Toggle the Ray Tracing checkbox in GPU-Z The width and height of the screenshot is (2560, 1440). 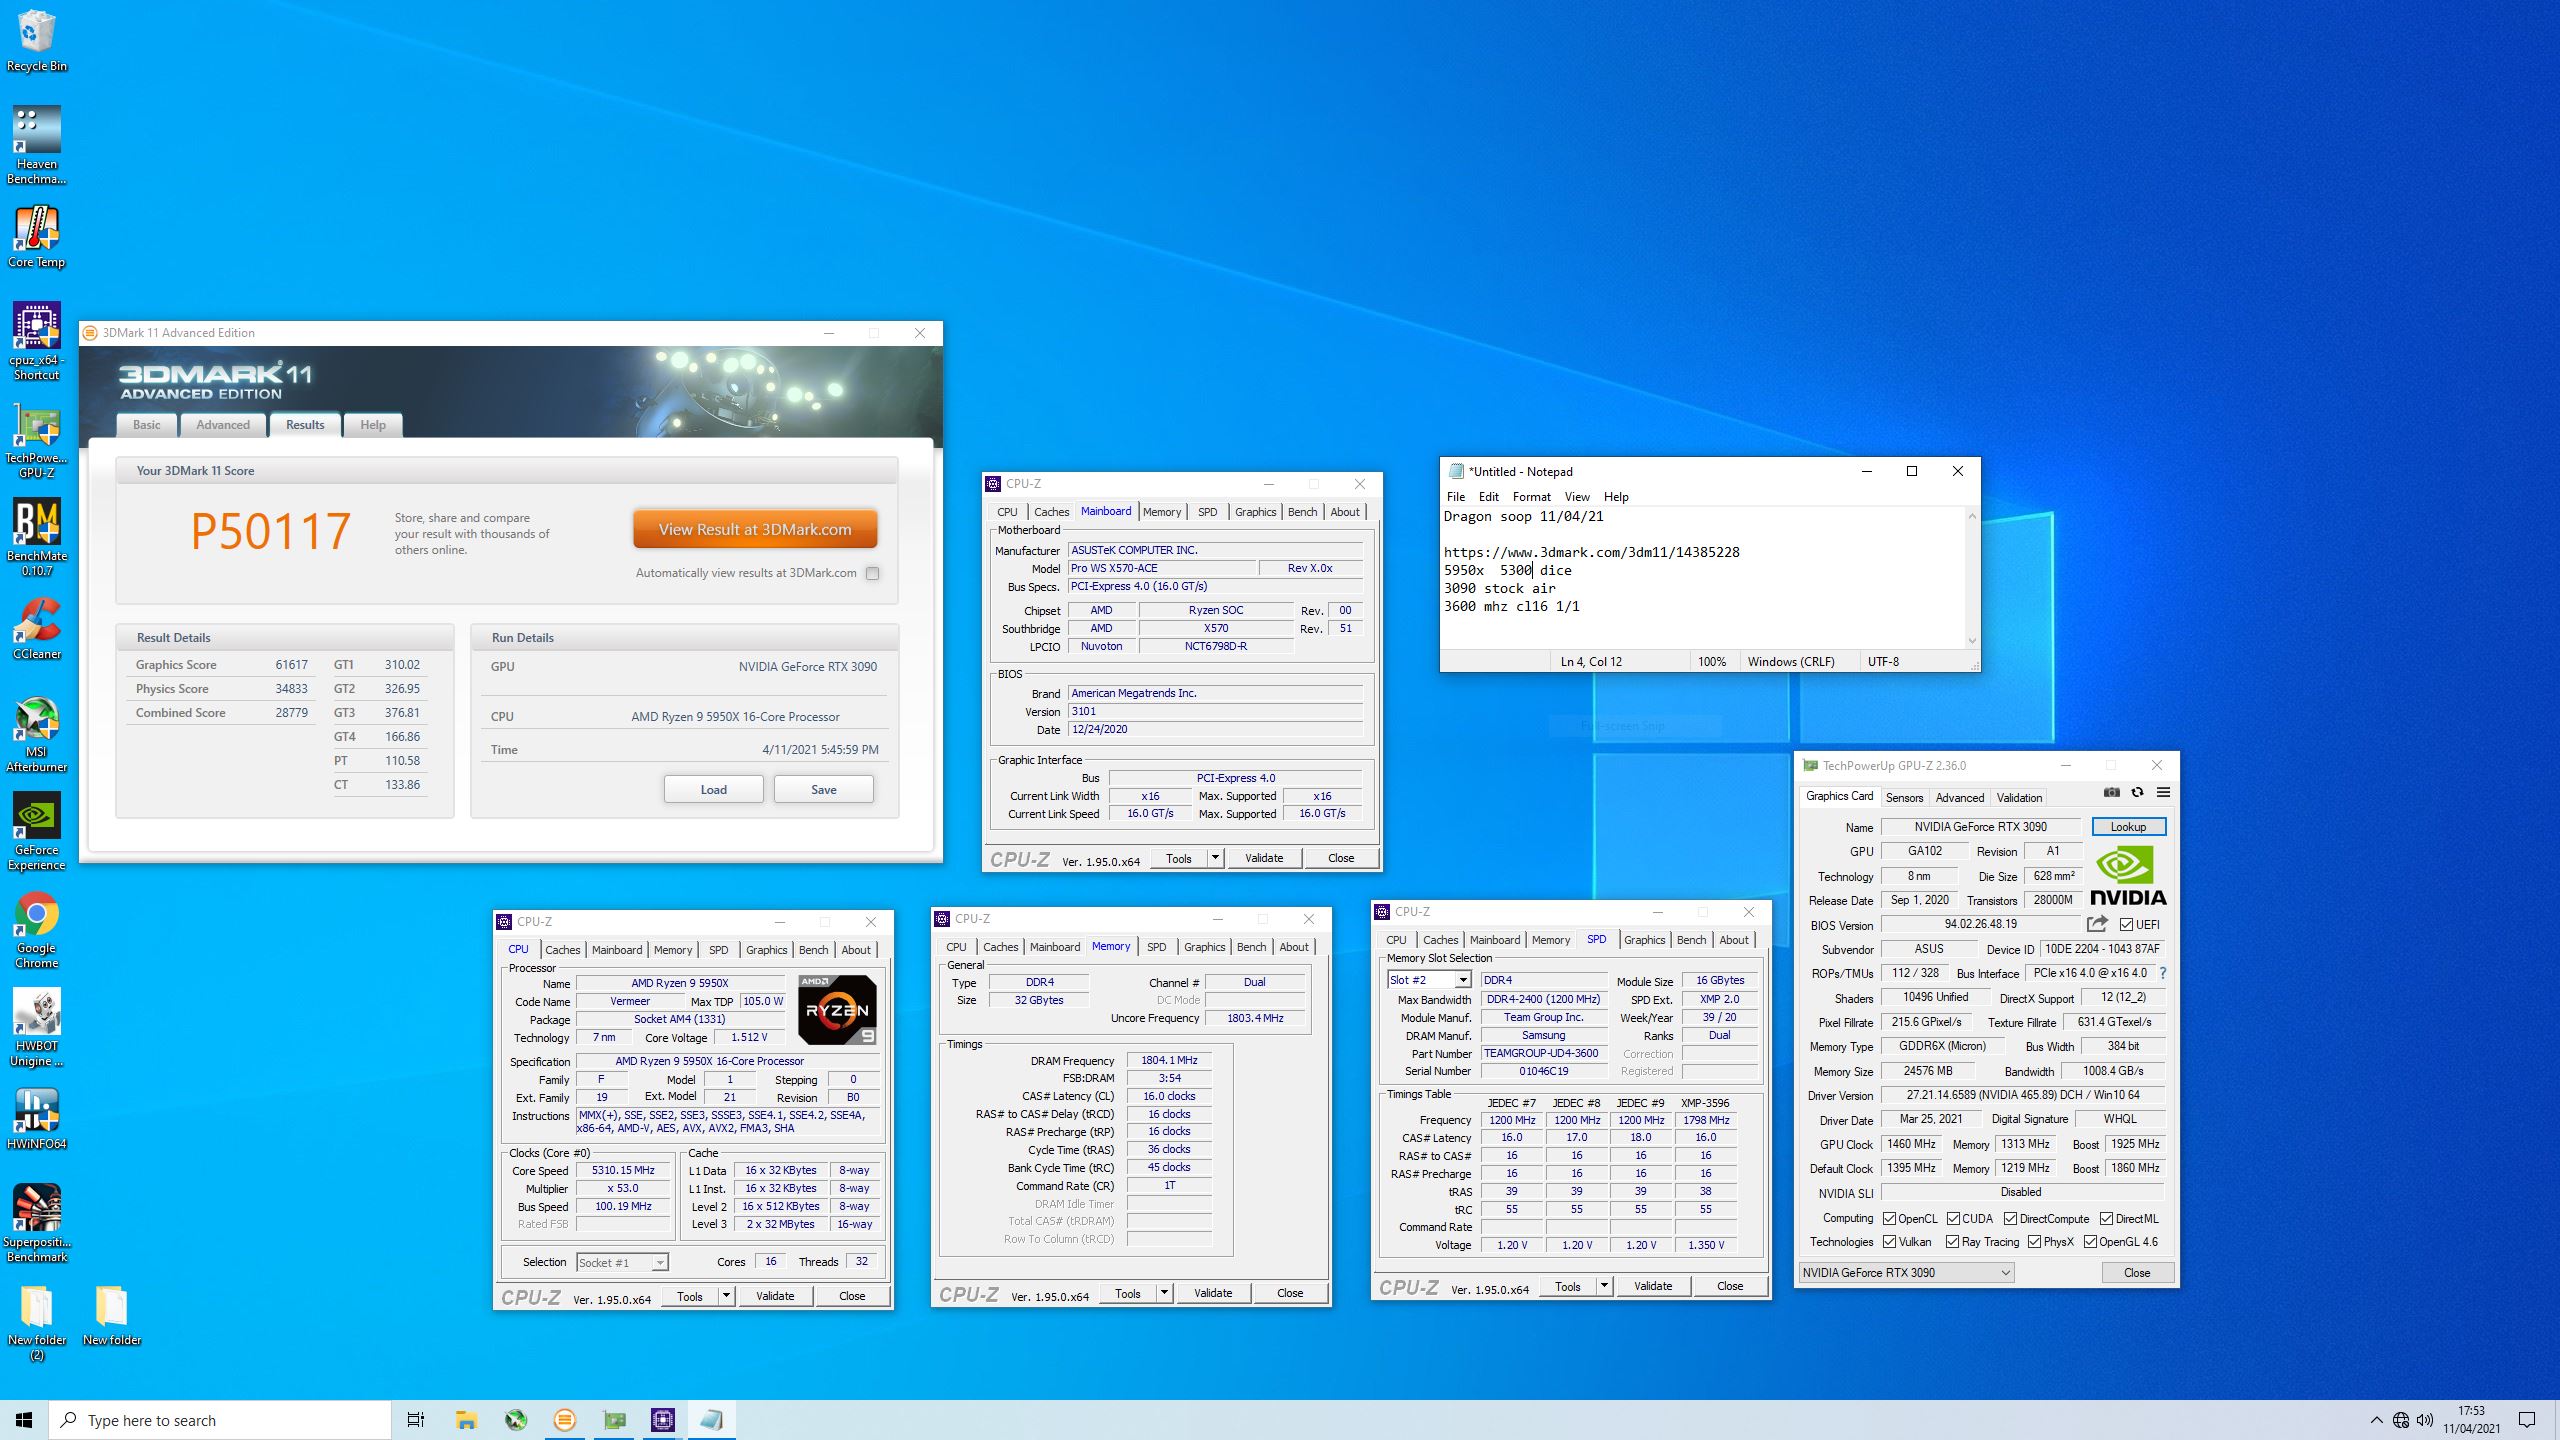[x=1952, y=1242]
